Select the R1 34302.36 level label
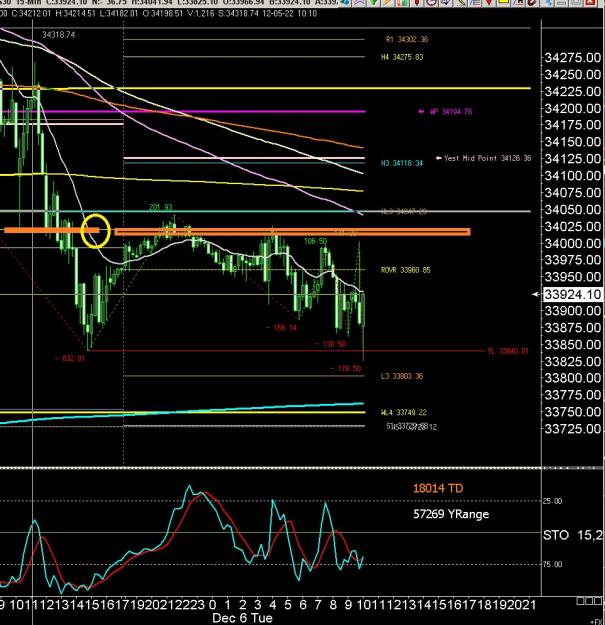Screen dimensions: 605x625 pos(407,39)
